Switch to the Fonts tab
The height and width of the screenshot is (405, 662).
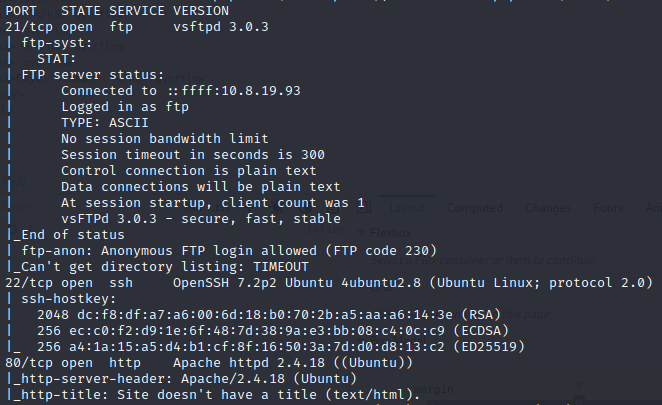[x=609, y=208]
